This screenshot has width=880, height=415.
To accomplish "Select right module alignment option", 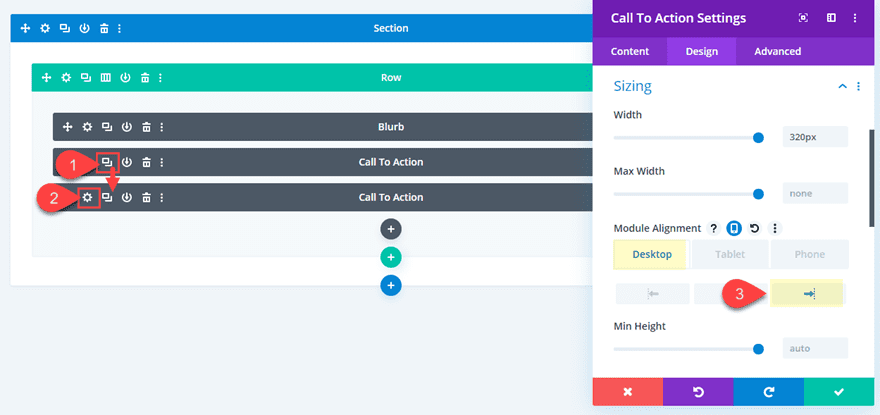I will (808, 293).
